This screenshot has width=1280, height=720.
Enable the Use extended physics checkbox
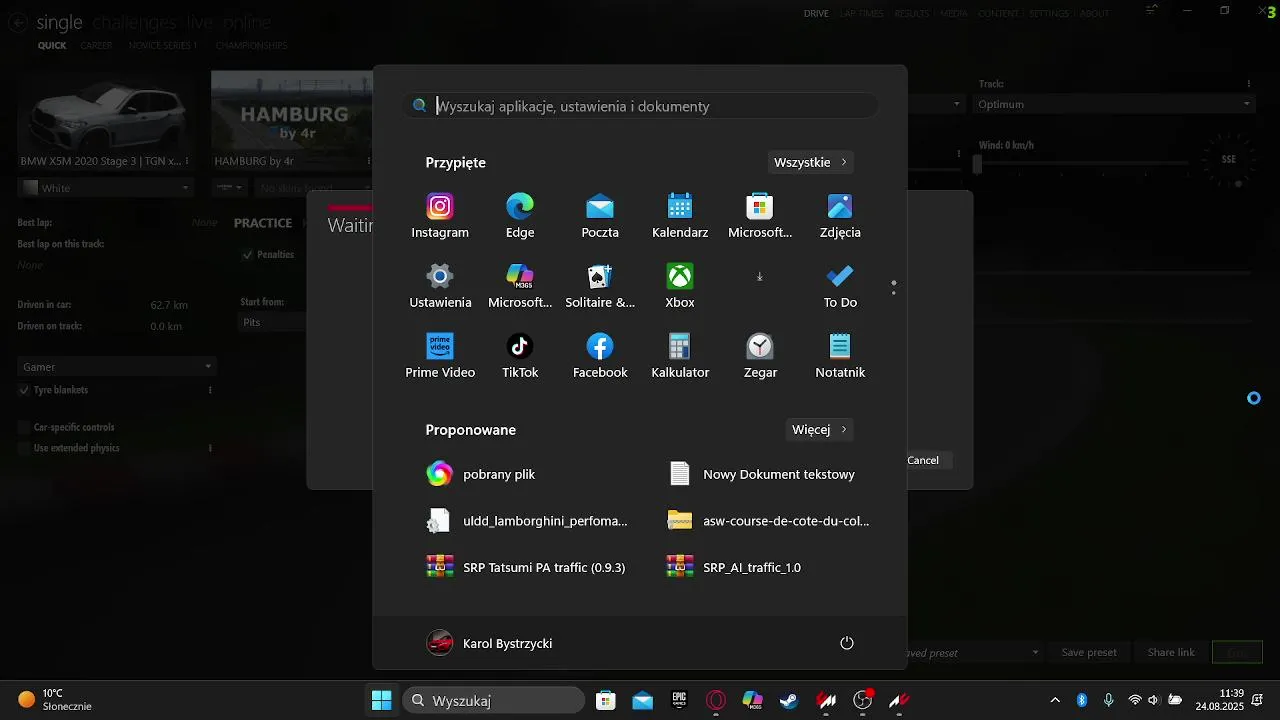(24, 448)
